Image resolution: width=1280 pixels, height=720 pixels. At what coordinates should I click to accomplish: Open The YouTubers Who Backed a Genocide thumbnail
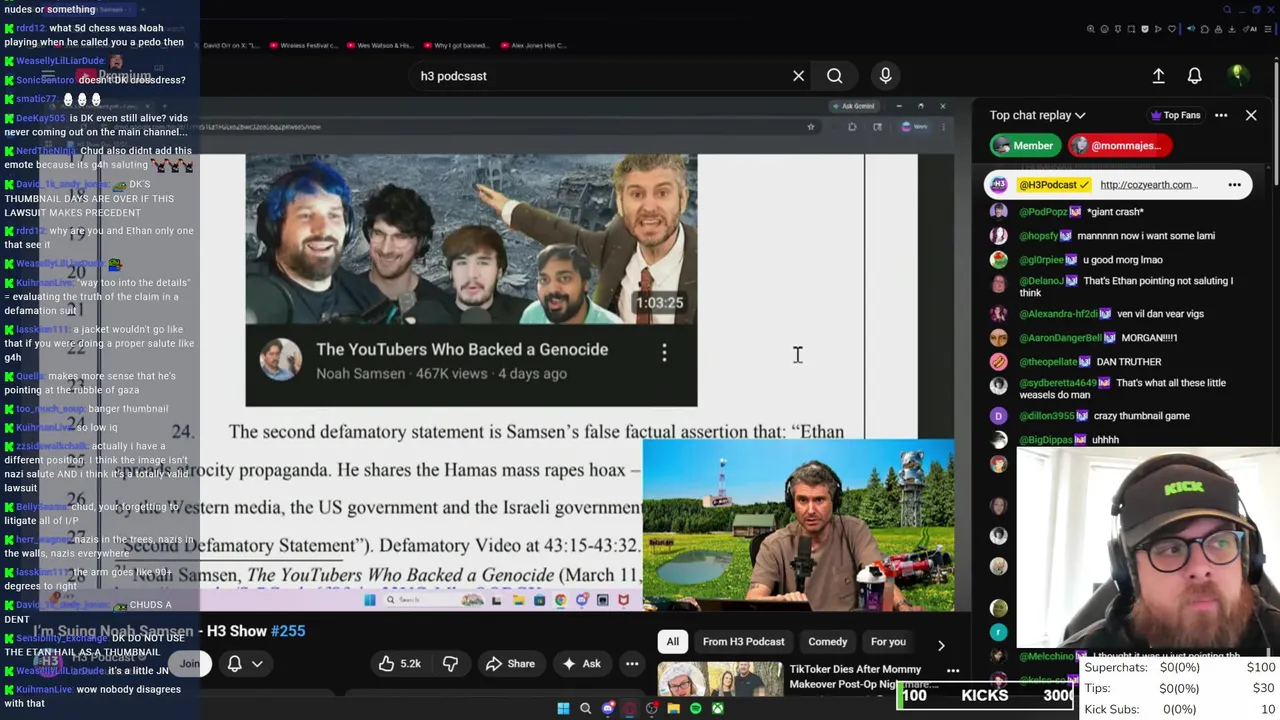[x=471, y=239]
